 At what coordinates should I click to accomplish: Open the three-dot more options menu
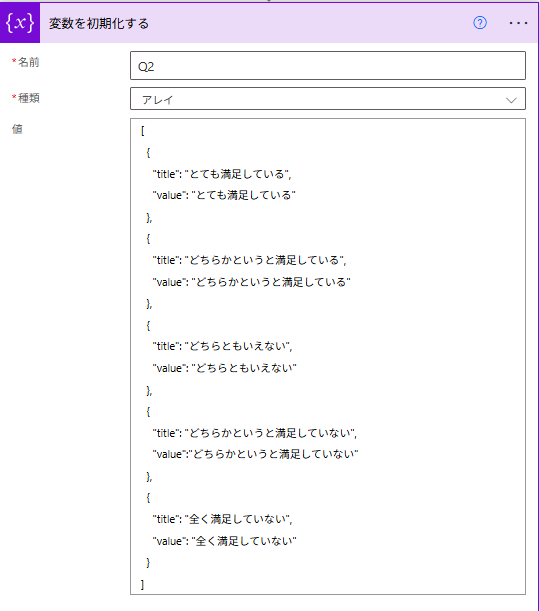(518, 23)
